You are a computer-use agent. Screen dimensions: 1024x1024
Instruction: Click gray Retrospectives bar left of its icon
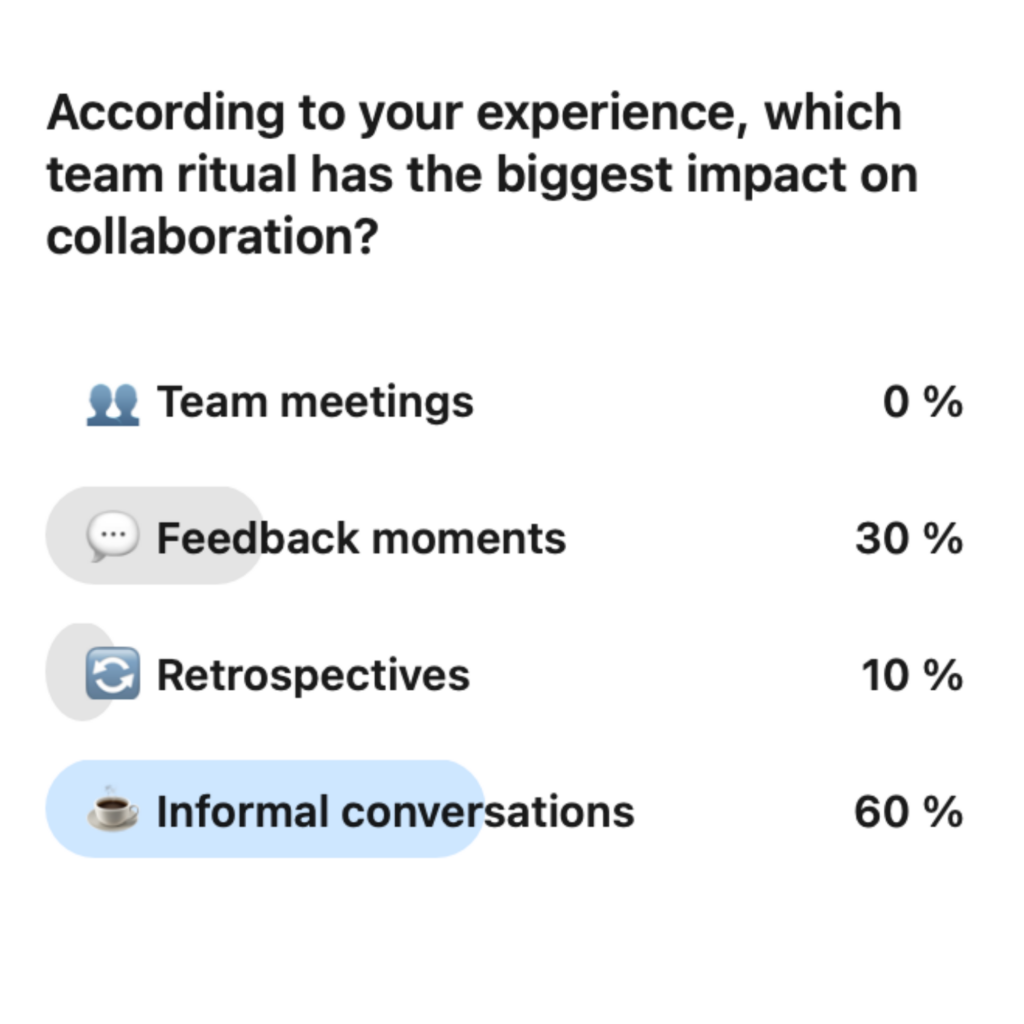tap(65, 672)
